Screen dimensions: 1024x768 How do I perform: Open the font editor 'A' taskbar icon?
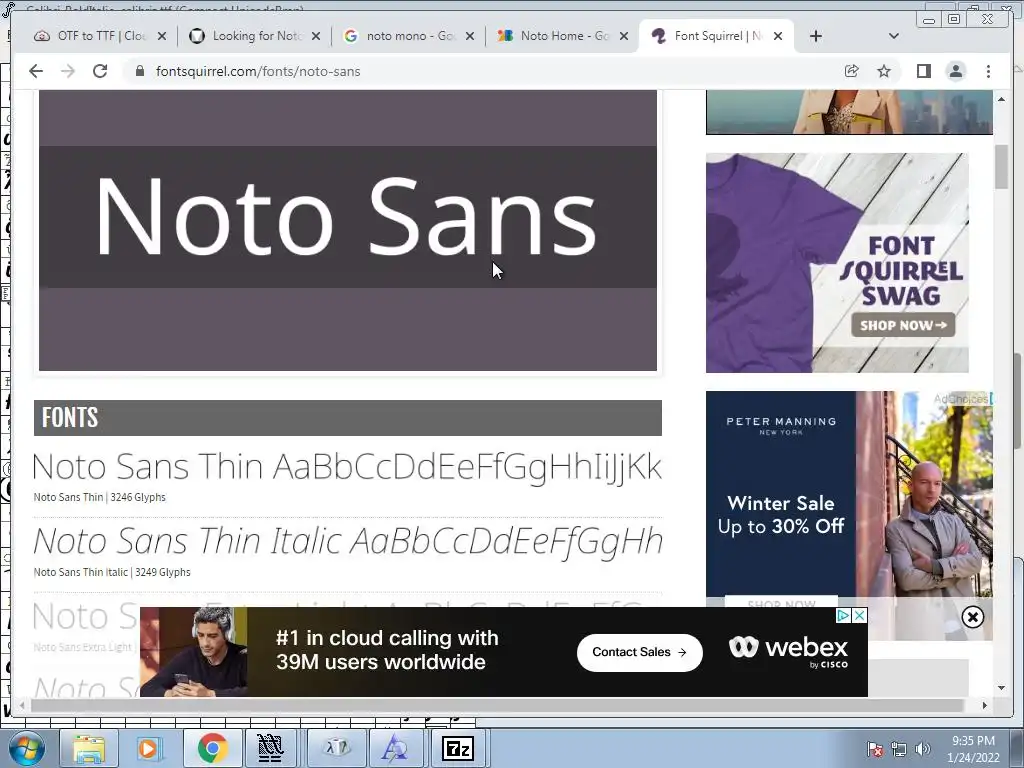pos(396,748)
